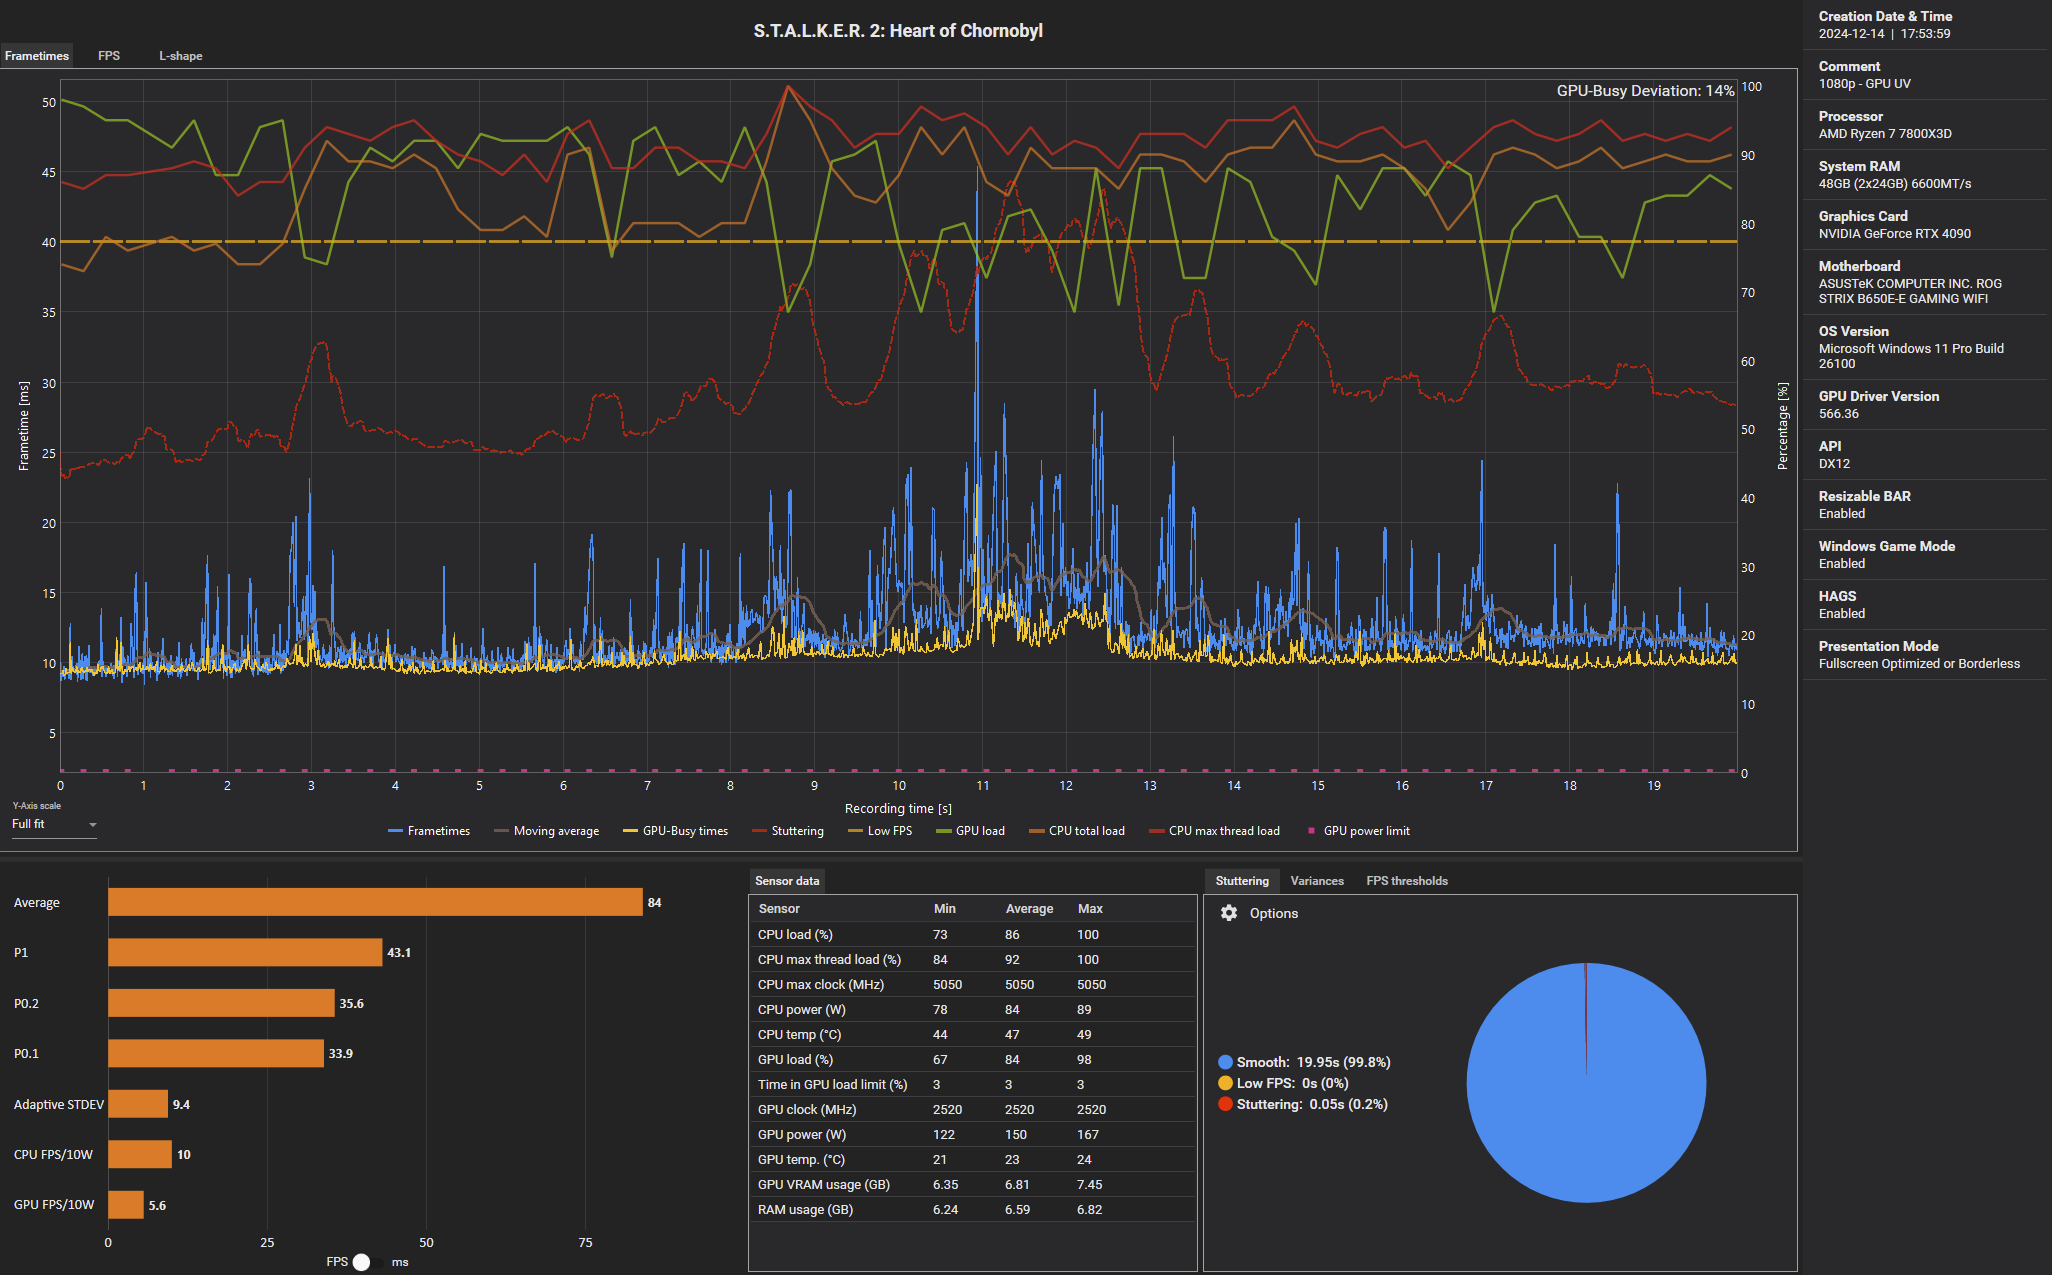Click the Low FPS yellow legend dot
This screenshot has width=2052, height=1275.
[x=1225, y=1083]
